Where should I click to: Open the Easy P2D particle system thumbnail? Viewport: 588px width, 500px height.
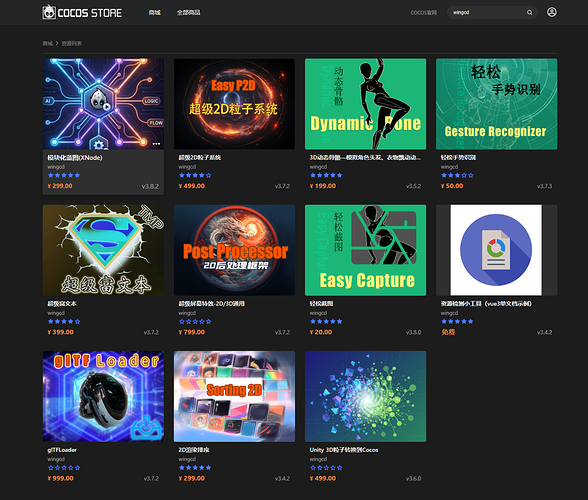point(234,104)
